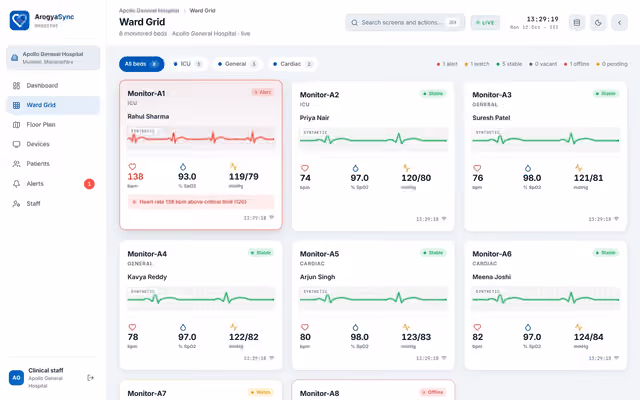Open the Floor Plan page
Image resolution: width=640 pixels, height=400 pixels.
click(x=53, y=124)
